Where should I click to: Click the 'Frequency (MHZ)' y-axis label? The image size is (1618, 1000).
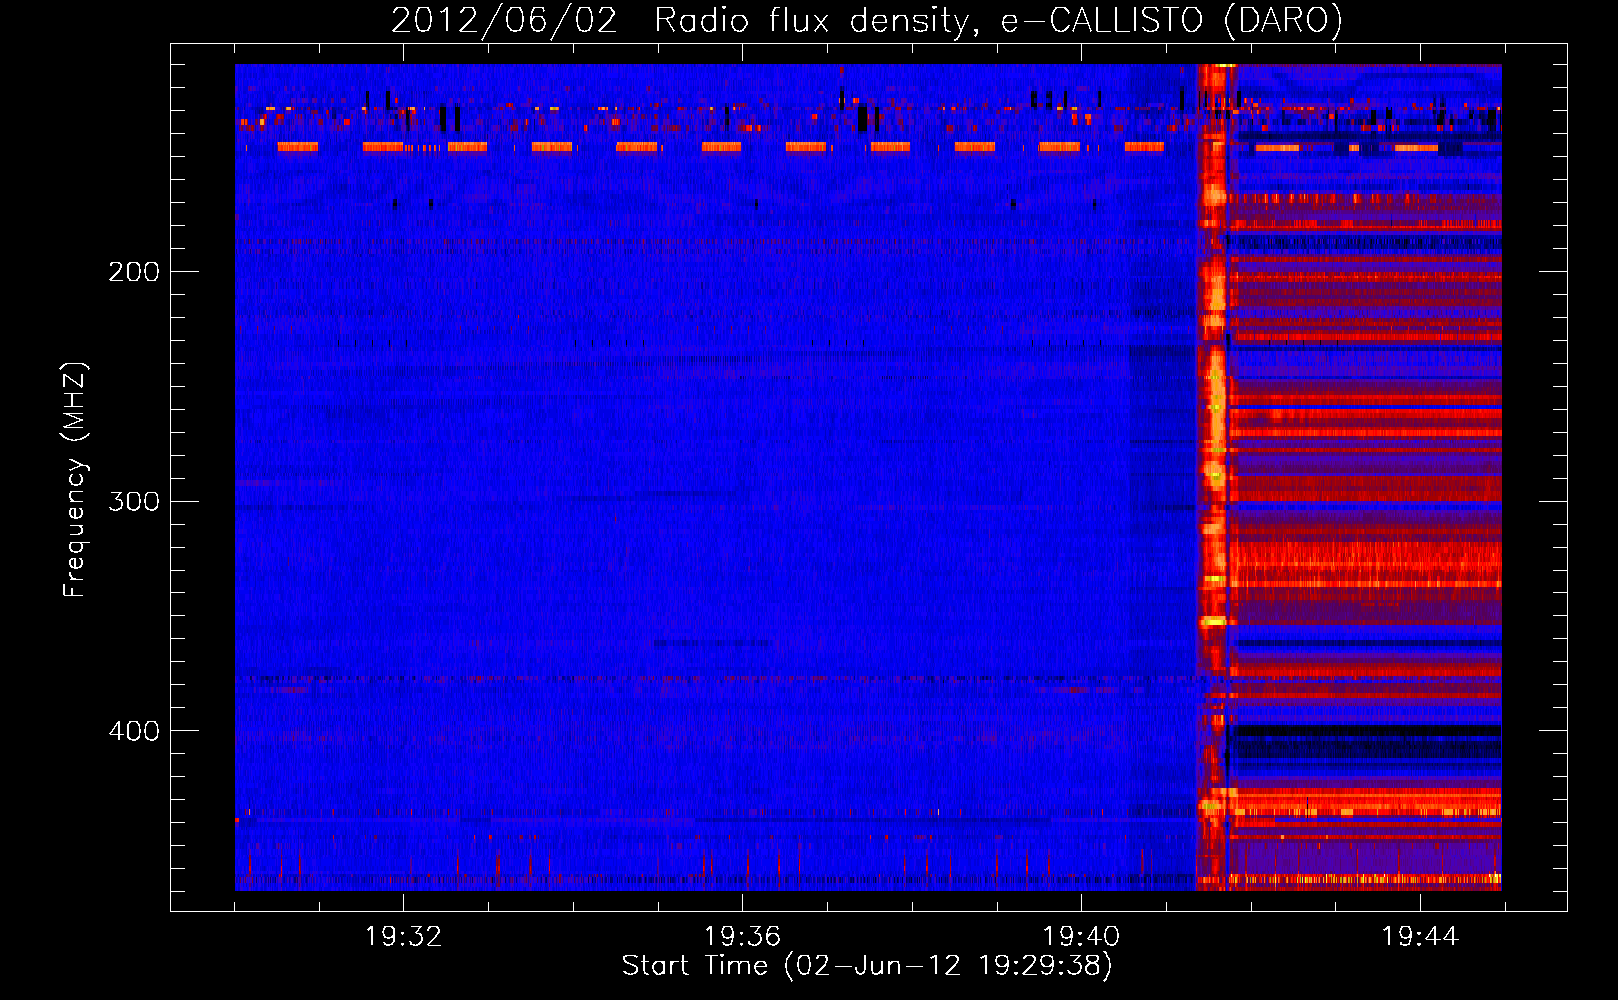75,480
